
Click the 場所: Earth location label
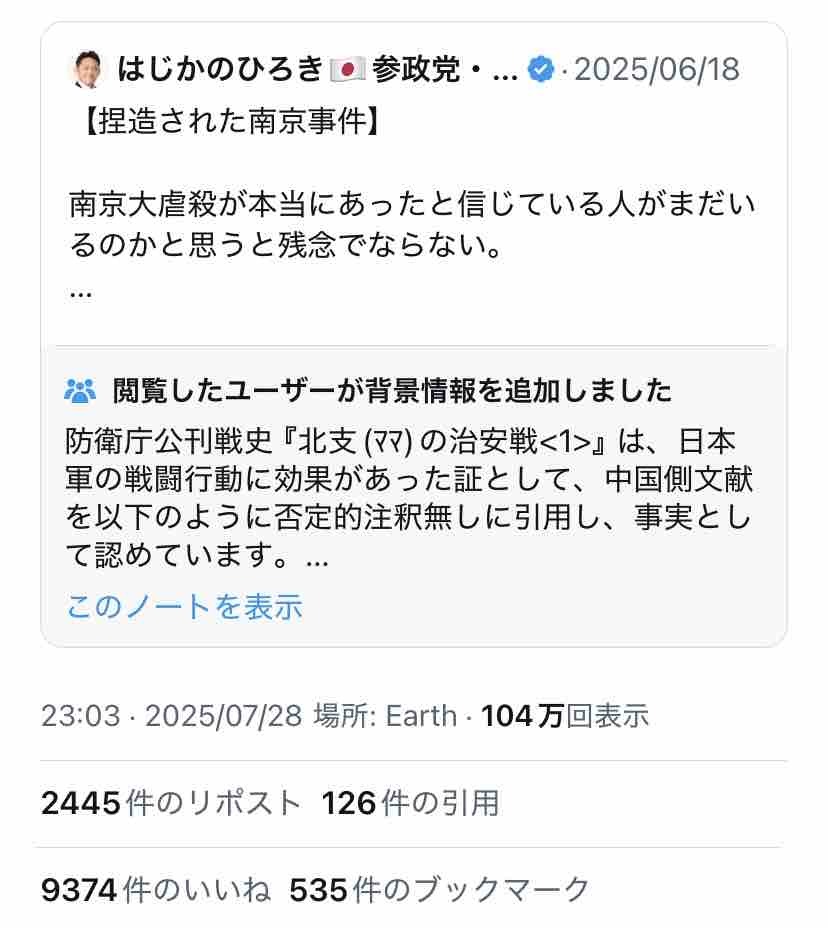[385, 716]
